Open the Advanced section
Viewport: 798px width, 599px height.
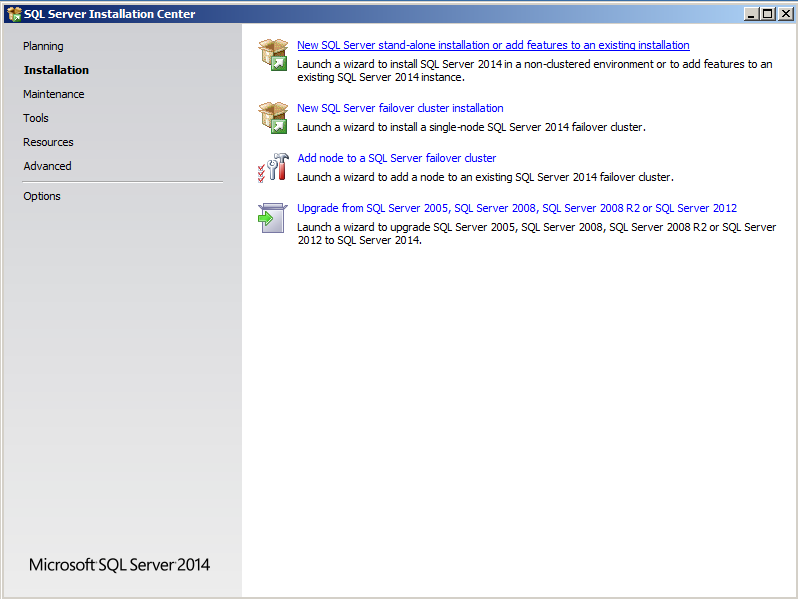(47, 166)
